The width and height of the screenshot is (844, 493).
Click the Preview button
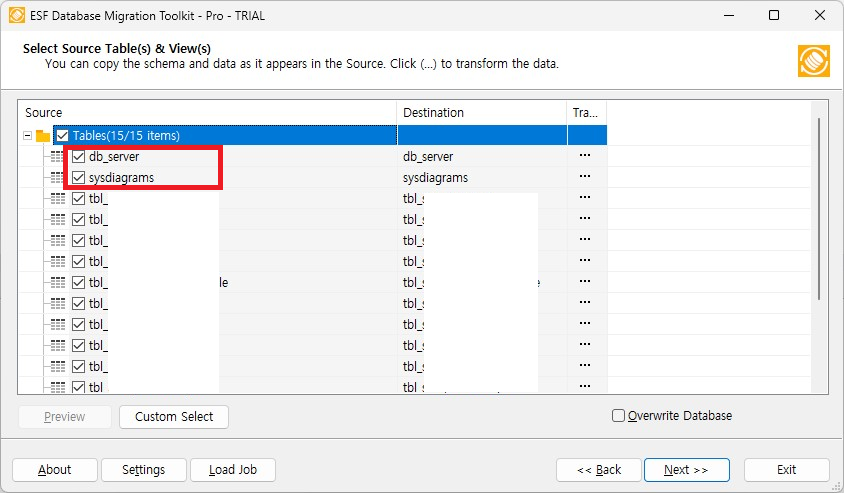(x=65, y=417)
